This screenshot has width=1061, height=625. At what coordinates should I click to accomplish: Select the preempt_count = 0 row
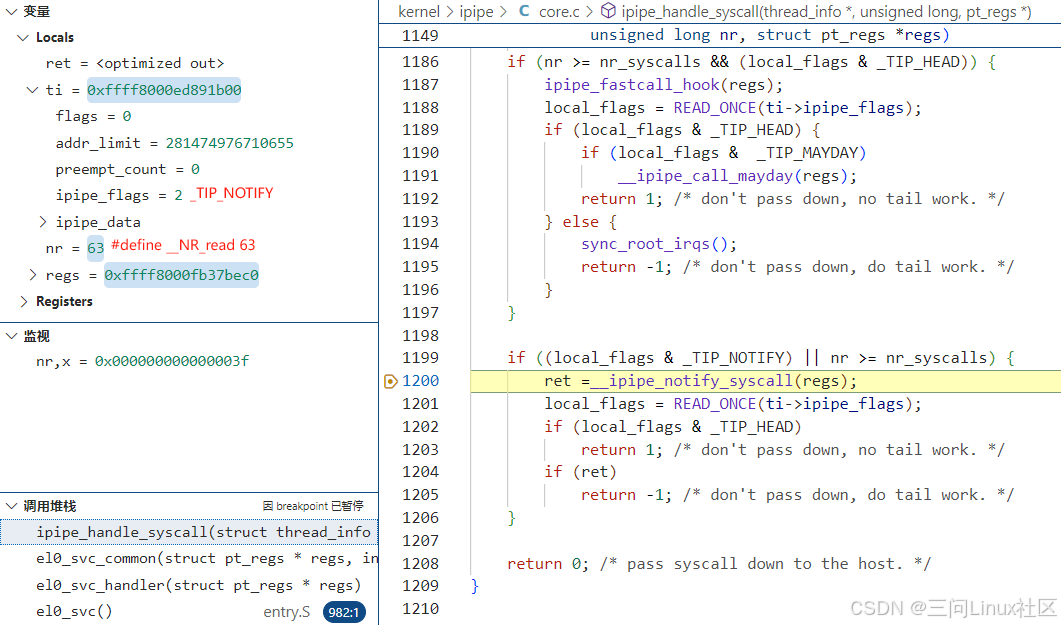pyautogui.click(x=127, y=169)
